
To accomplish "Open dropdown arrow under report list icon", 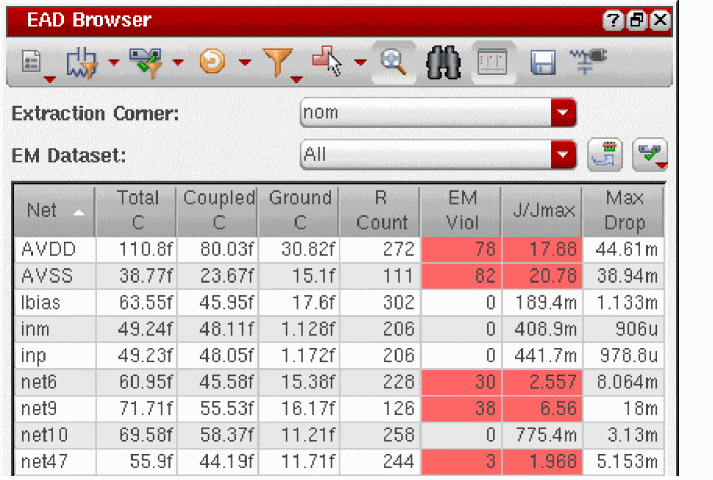I will [50, 80].
